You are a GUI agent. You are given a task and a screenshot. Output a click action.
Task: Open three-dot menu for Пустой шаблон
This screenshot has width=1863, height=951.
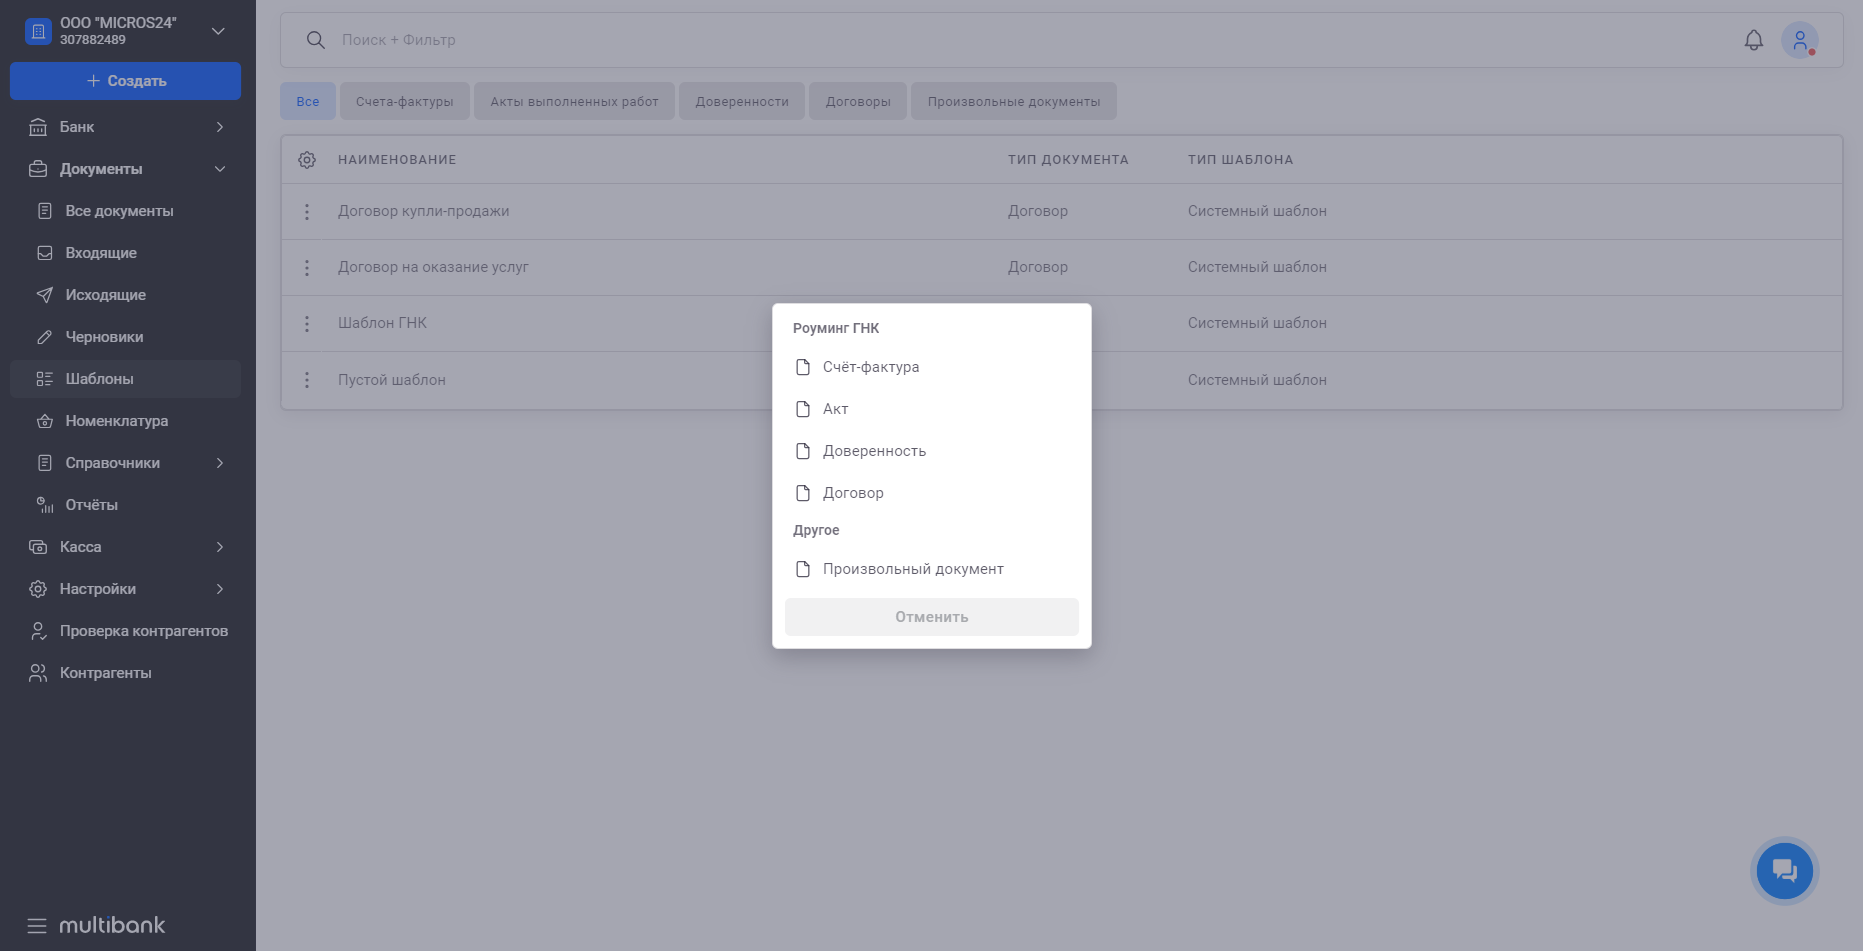point(307,380)
